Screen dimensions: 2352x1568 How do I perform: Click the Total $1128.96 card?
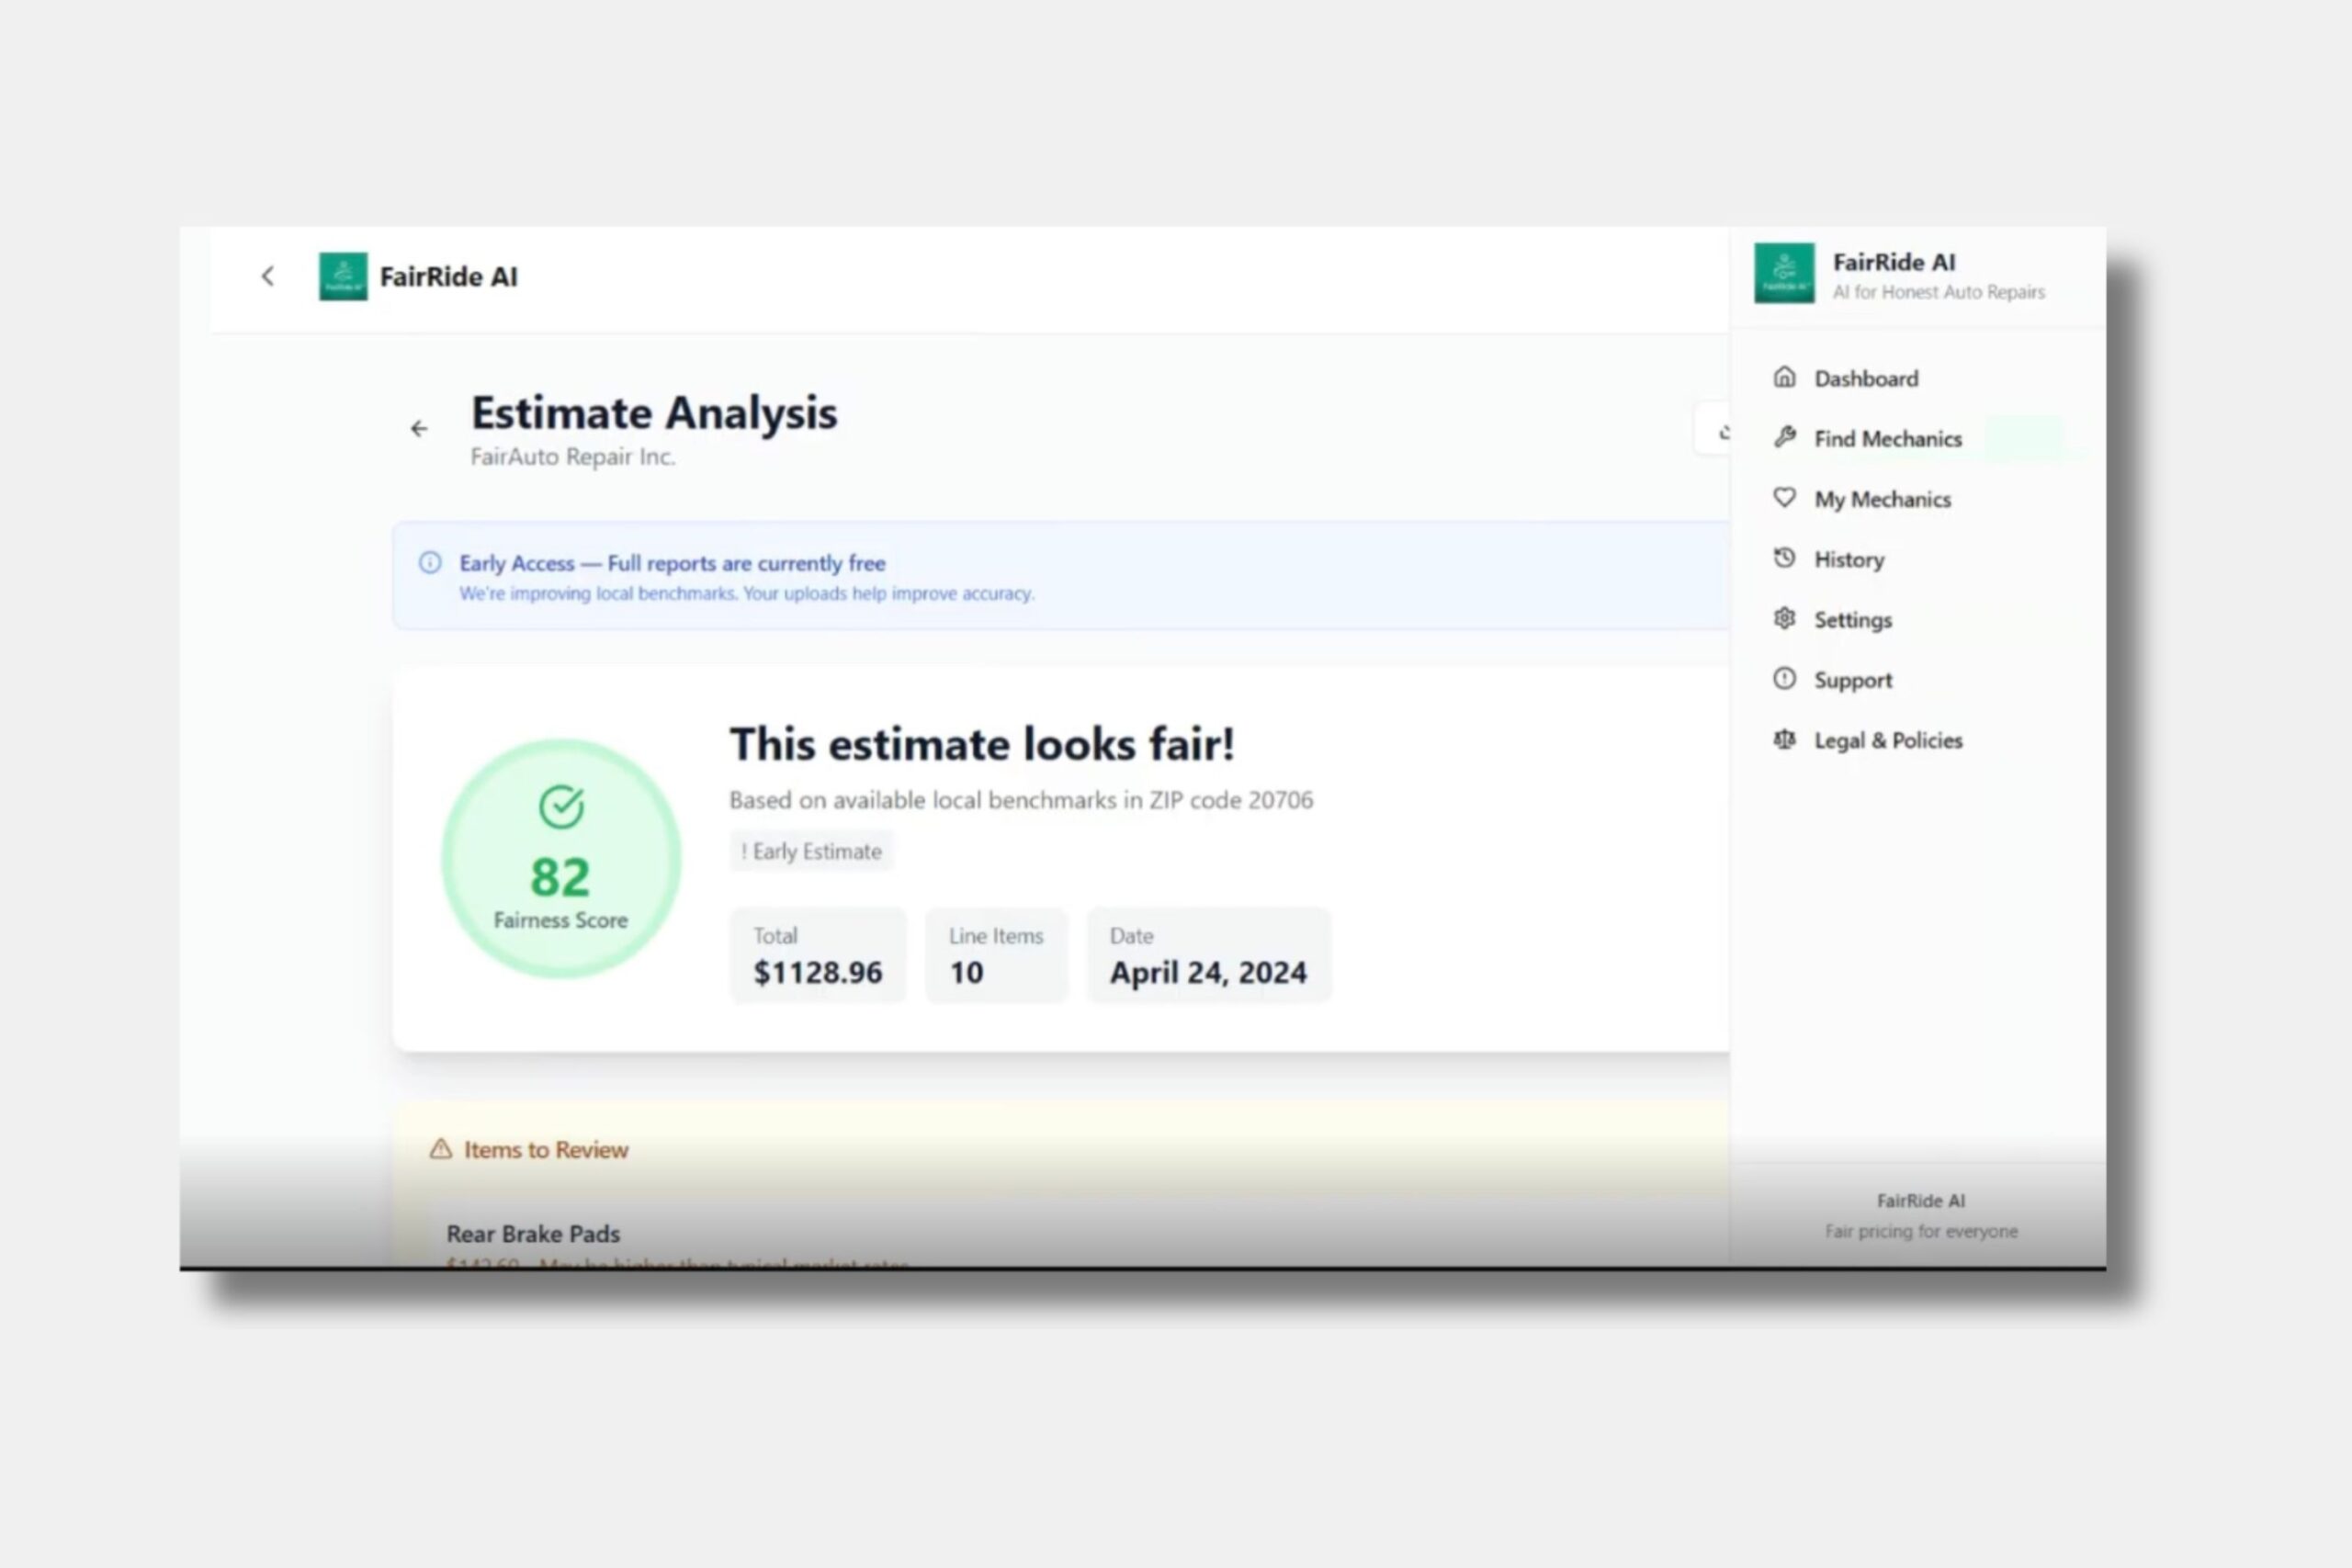click(818, 955)
